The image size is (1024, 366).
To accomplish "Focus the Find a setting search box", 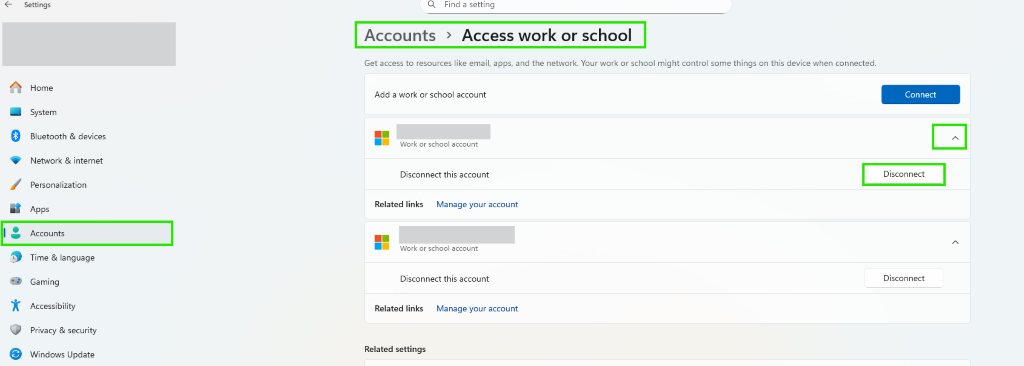I will point(576,5).
